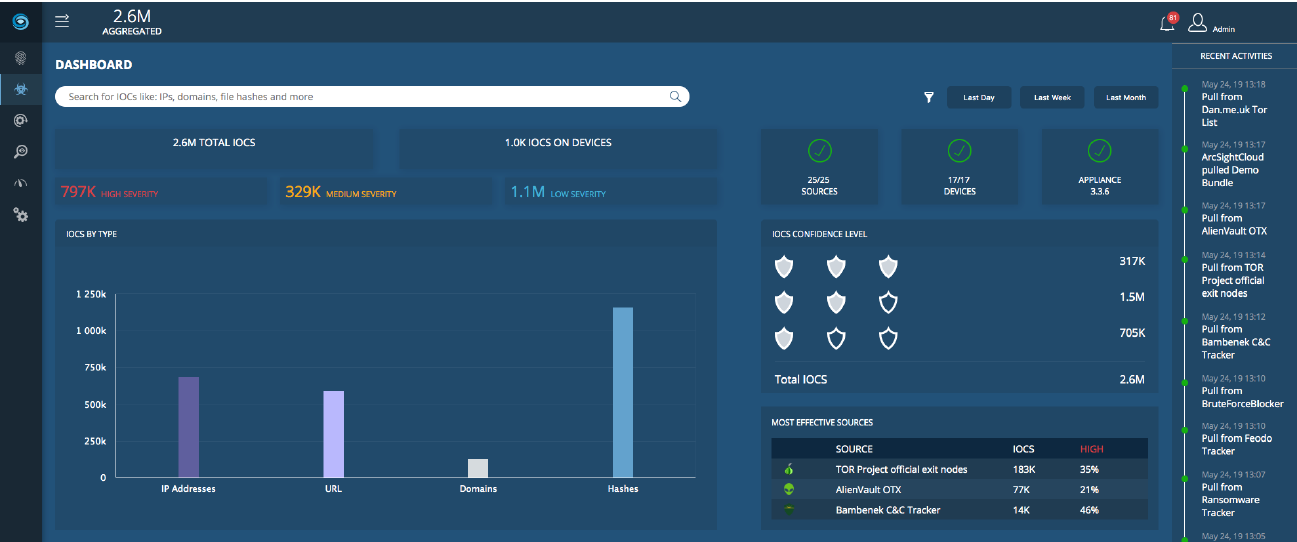The height and width of the screenshot is (542, 1297).
Task: Sort by the IOCS column header
Action: click(x=1023, y=449)
